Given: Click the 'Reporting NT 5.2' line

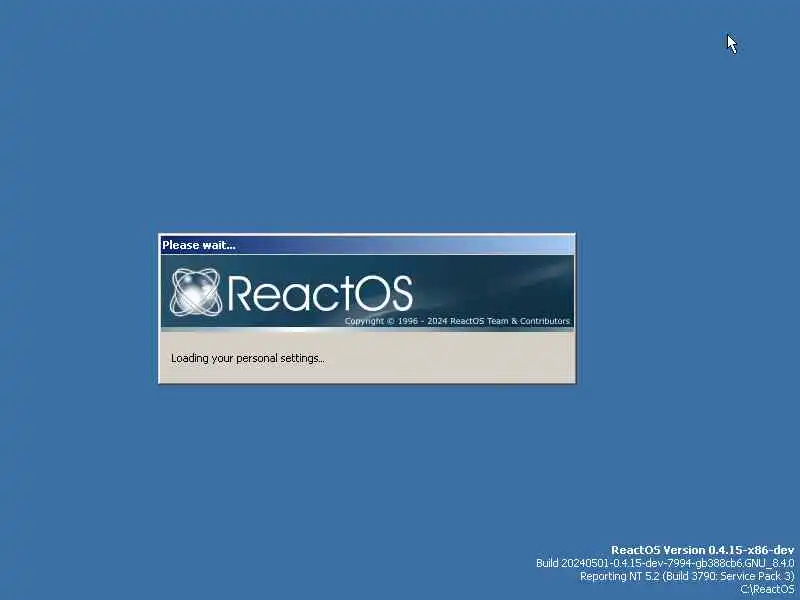Looking at the screenshot, I should point(687,576).
